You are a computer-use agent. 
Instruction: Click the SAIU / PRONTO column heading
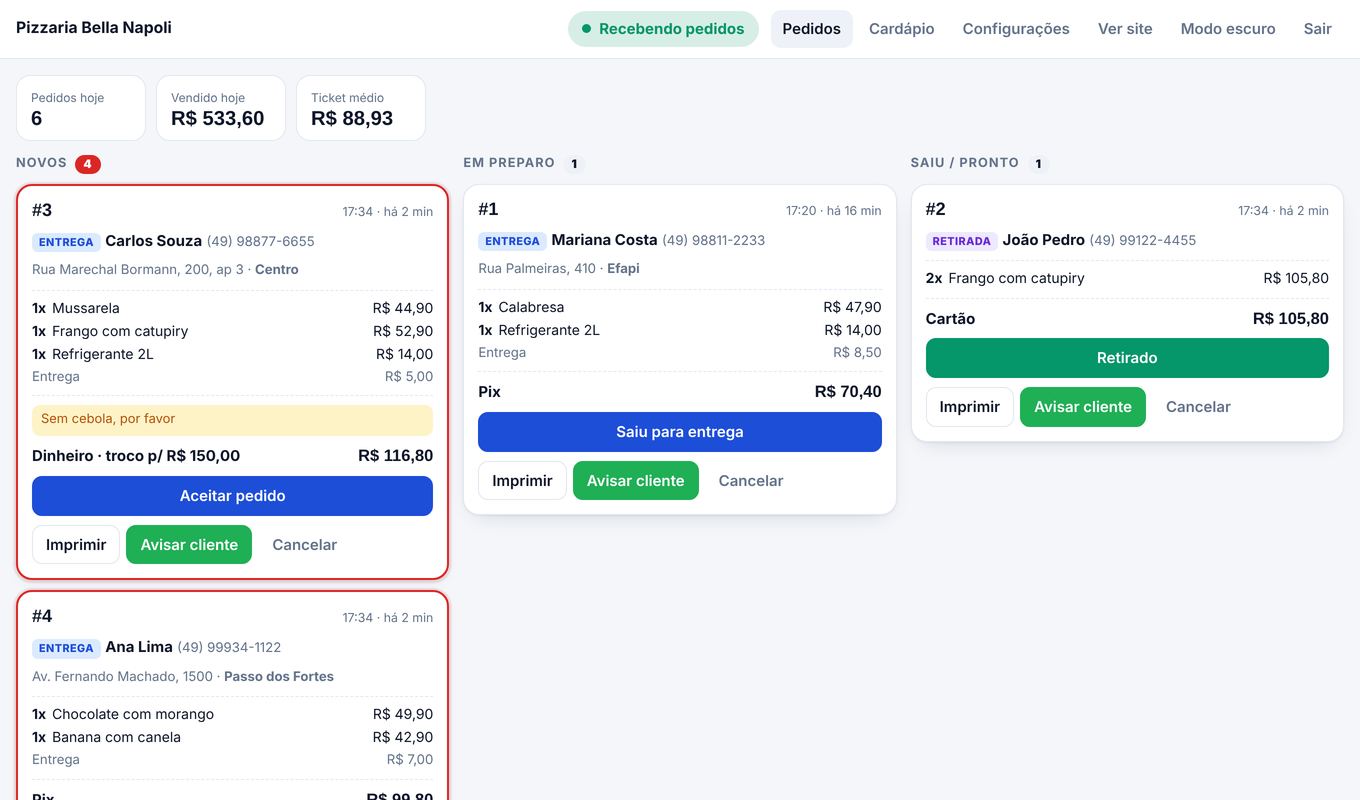(x=965, y=163)
